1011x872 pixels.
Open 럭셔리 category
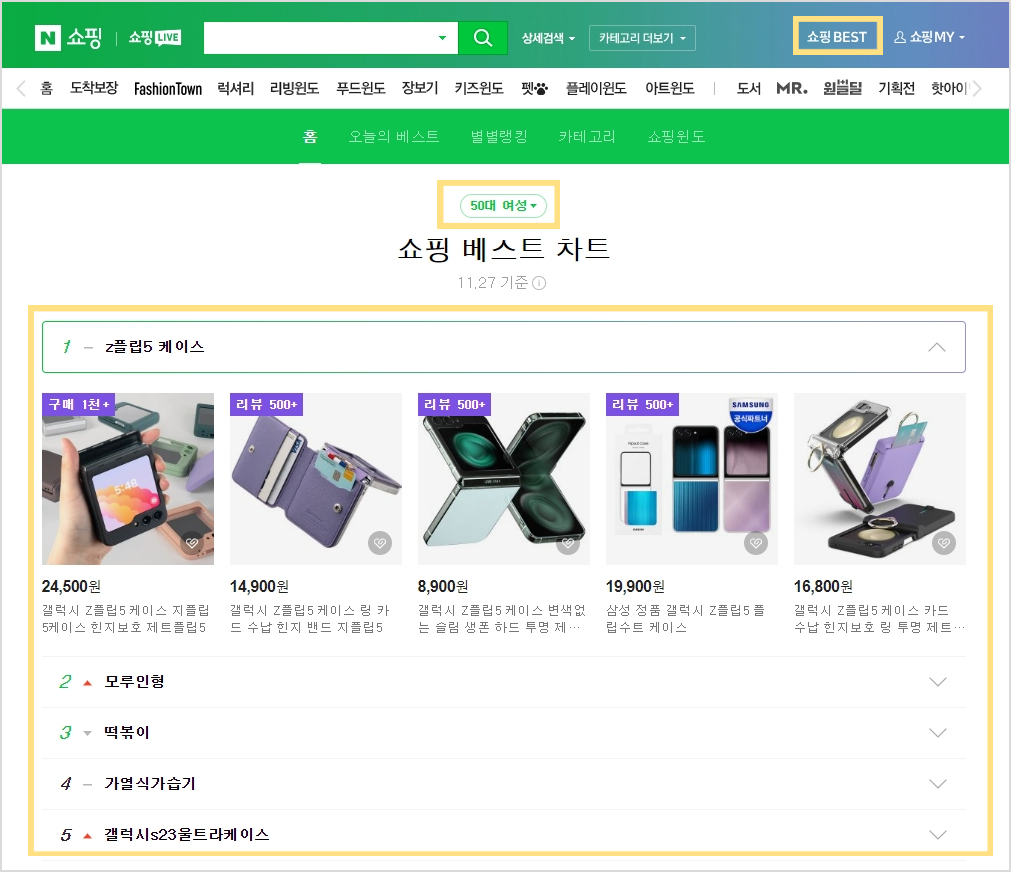click(x=235, y=88)
